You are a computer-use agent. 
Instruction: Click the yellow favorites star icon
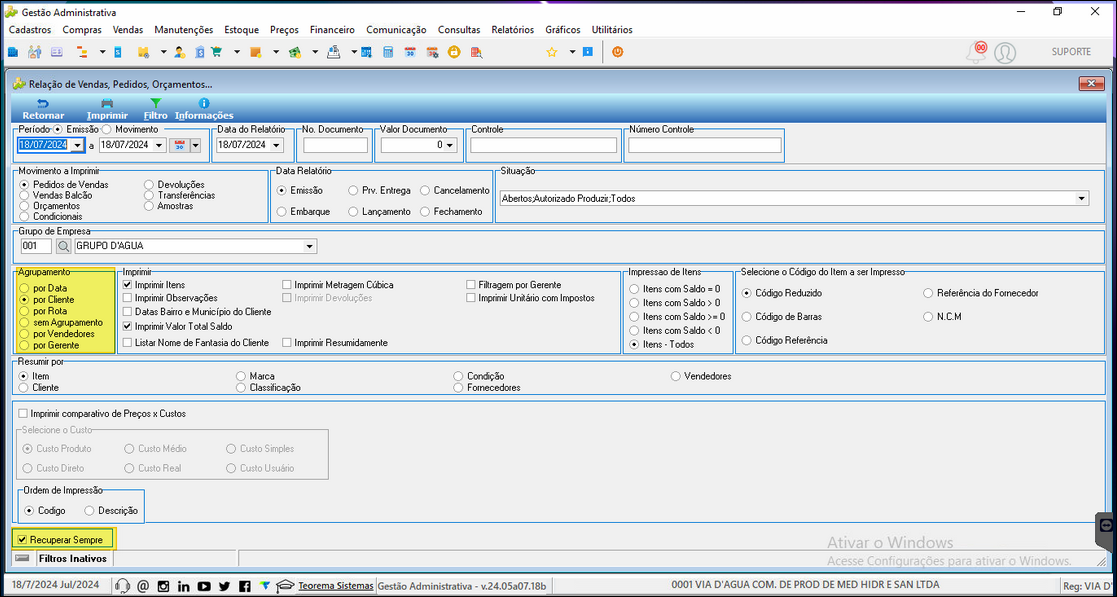click(551, 52)
